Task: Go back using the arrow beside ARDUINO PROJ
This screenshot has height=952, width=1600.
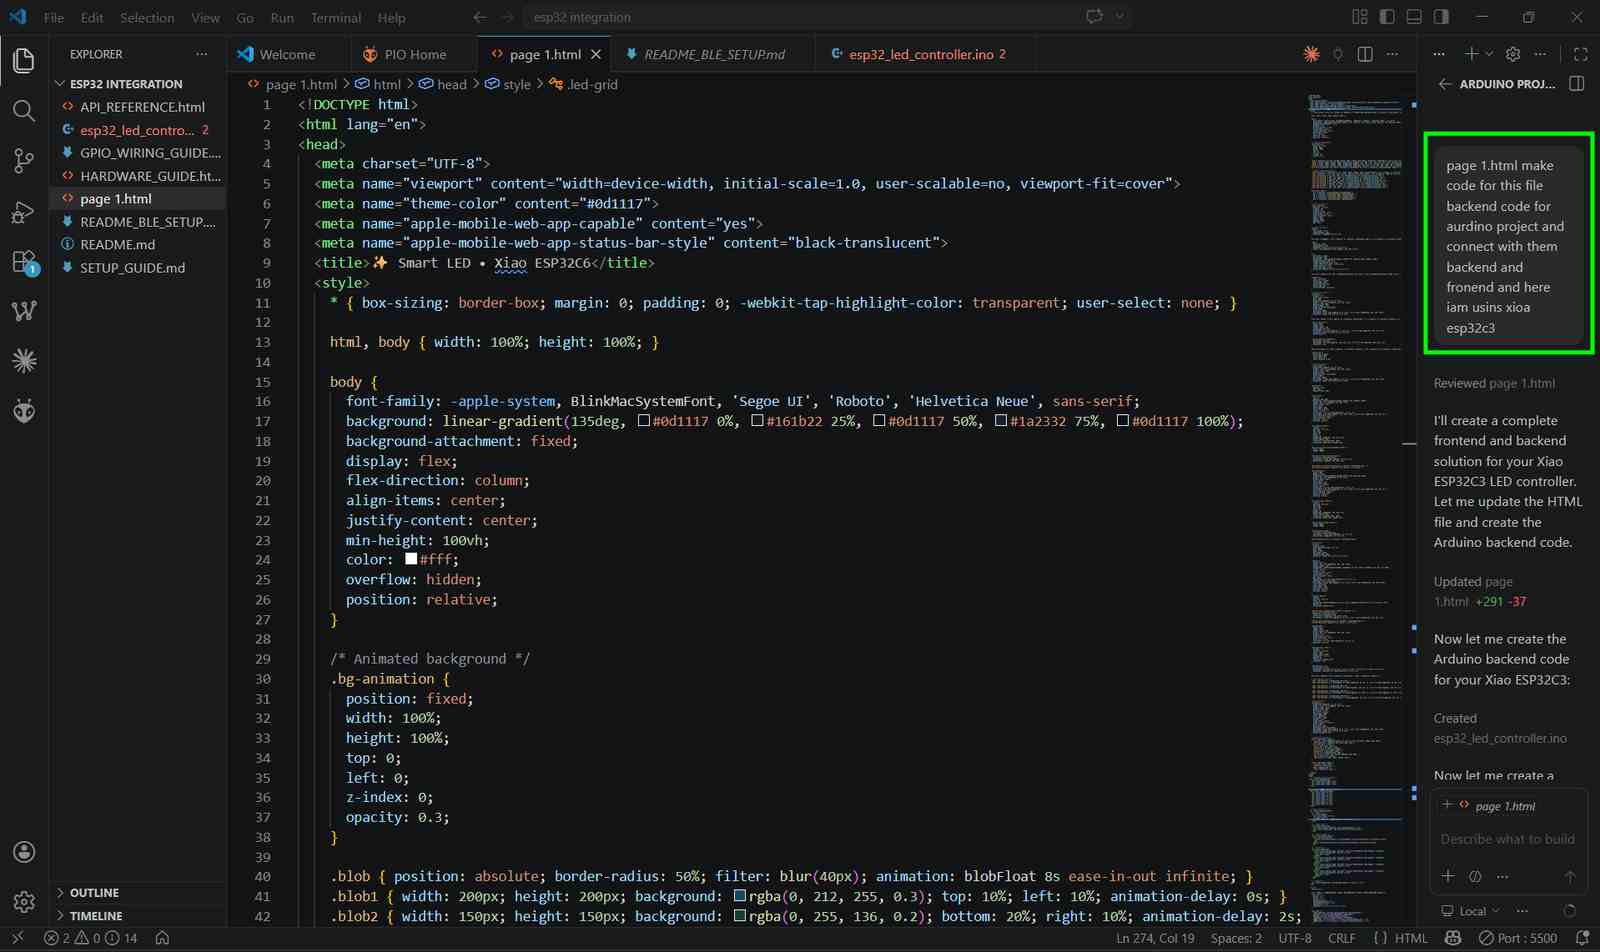Action: pyautogui.click(x=1444, y=84)
